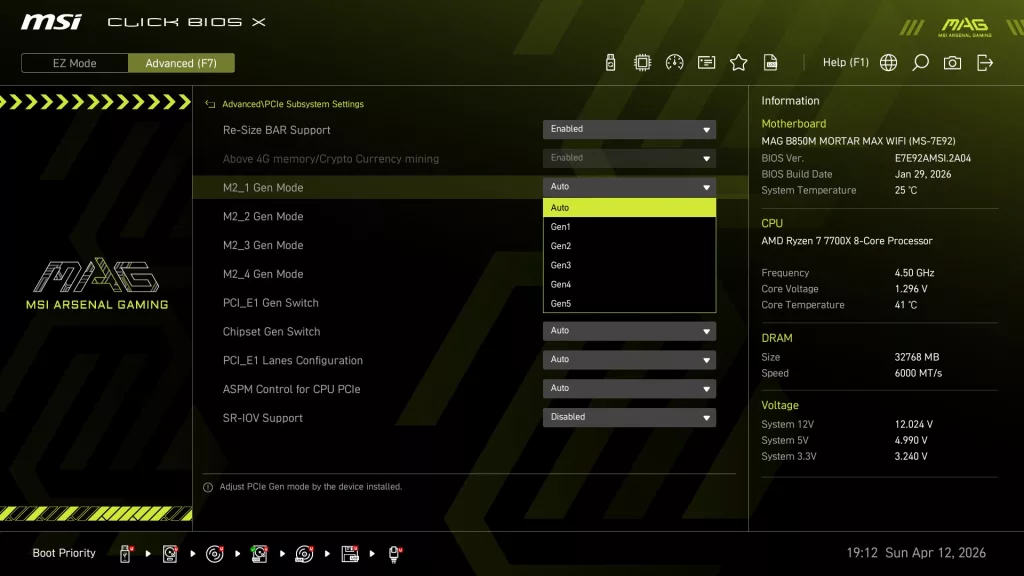Open the Above 4G memory dropdown
The width and height of the screenshot is (1024, 576).
tap(629, 158)
